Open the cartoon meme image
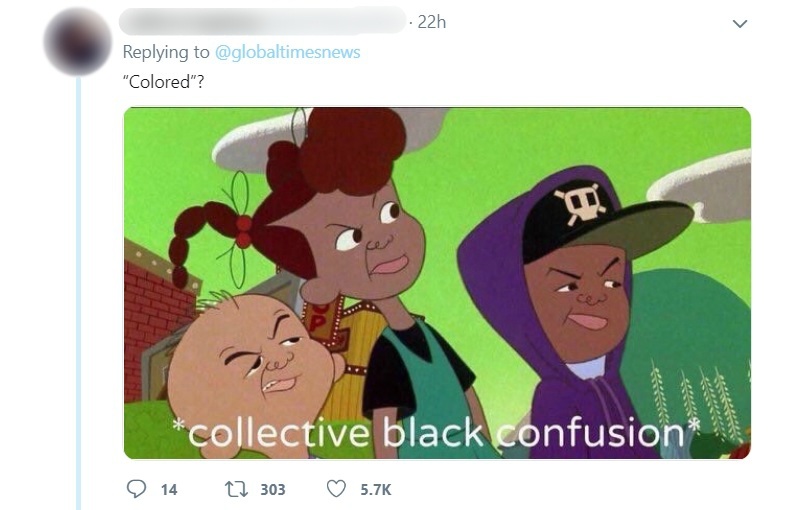Image resolution: width=800 pixels, height=510 pixels. click(x=437, y=283)
